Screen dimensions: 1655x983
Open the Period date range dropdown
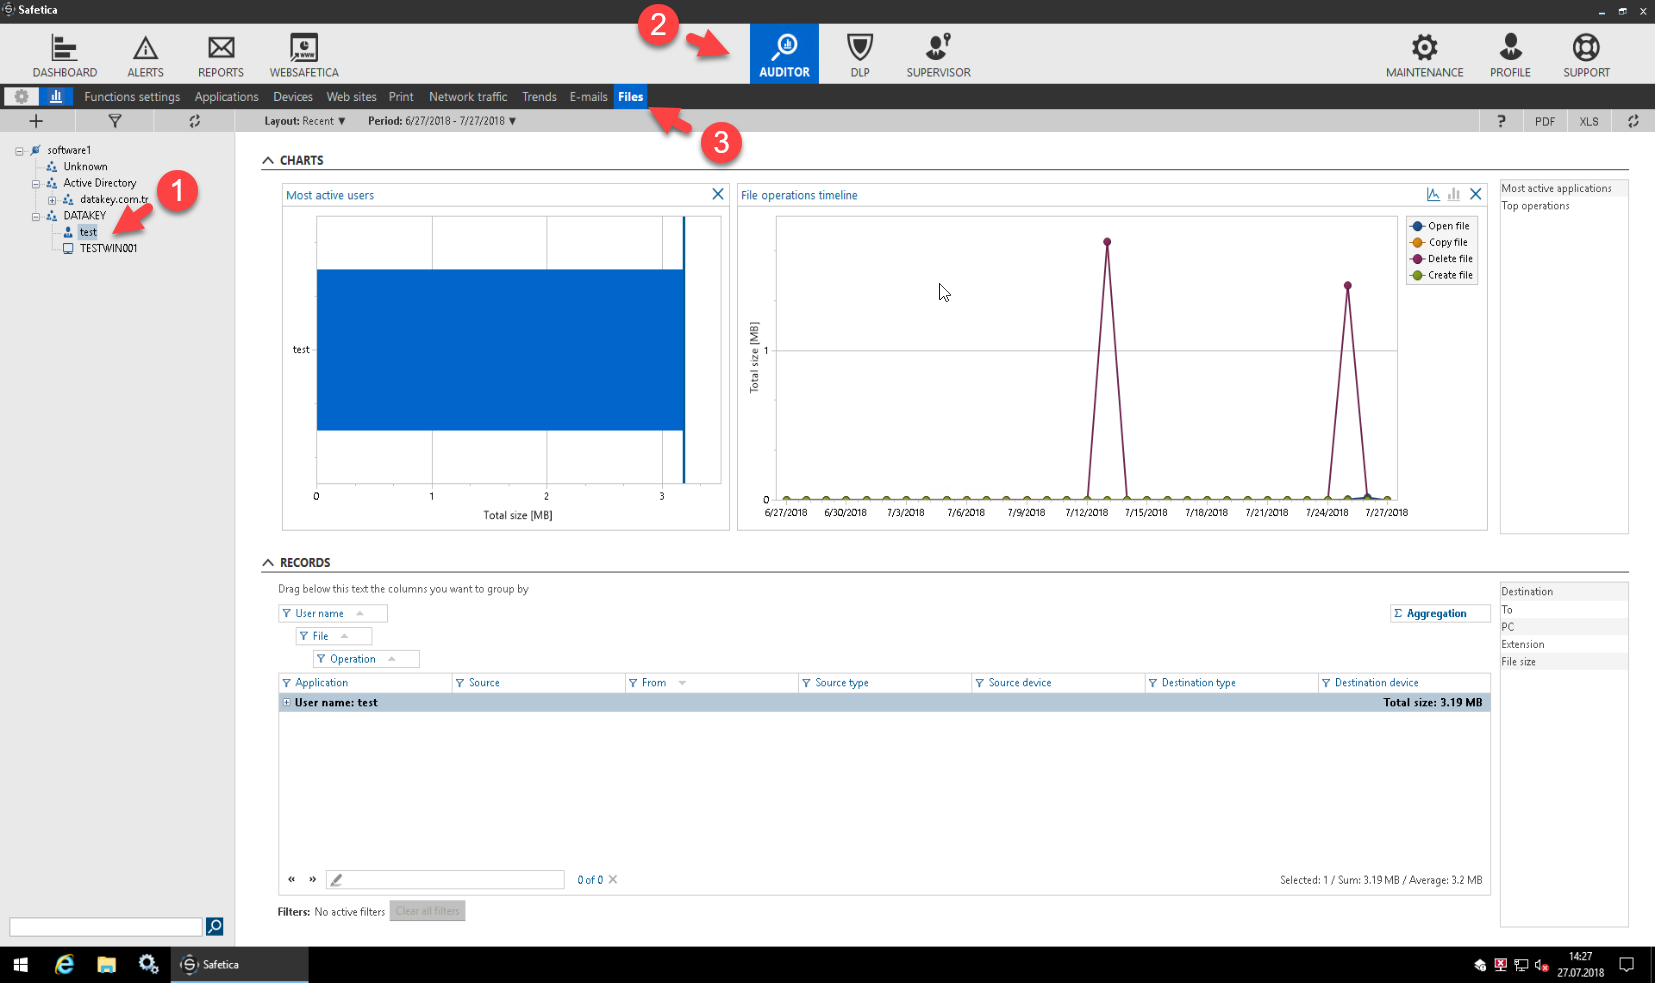point(442,121)
